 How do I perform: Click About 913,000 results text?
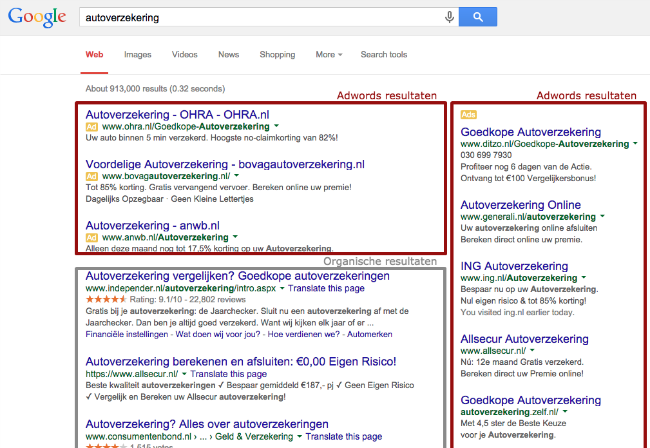(155, 89)
